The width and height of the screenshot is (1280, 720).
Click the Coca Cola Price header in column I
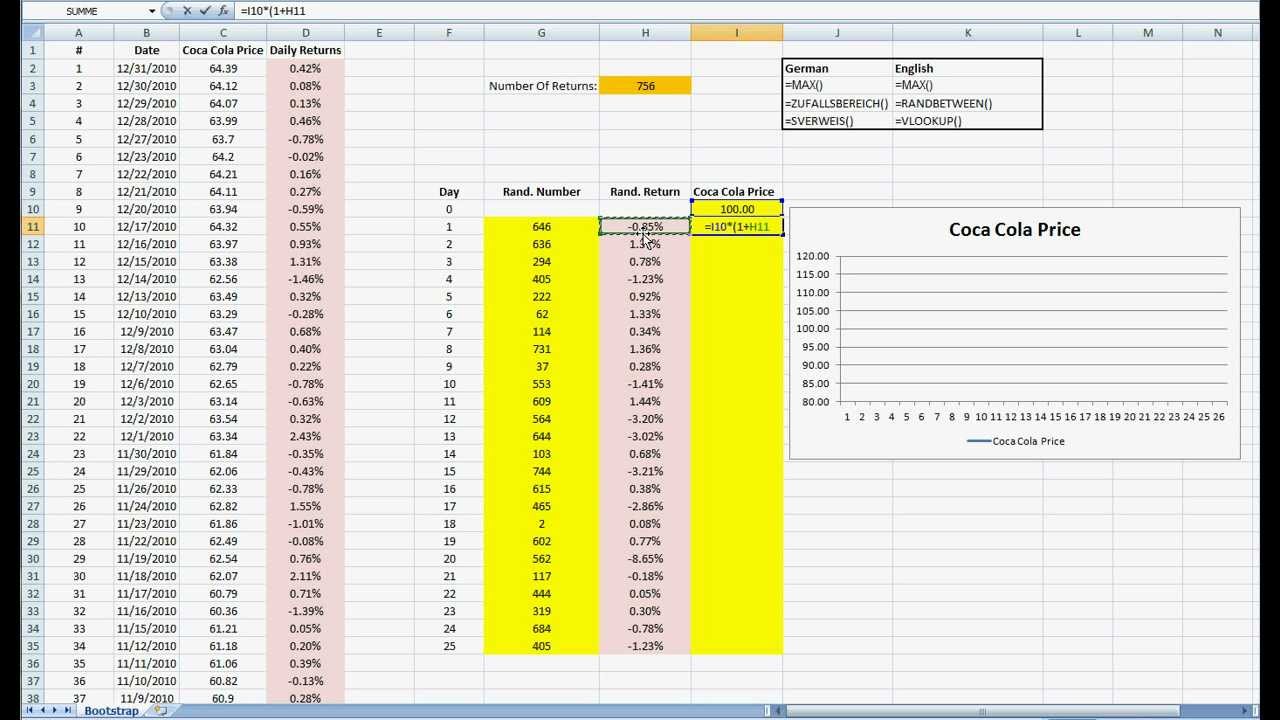click(737, 192)
